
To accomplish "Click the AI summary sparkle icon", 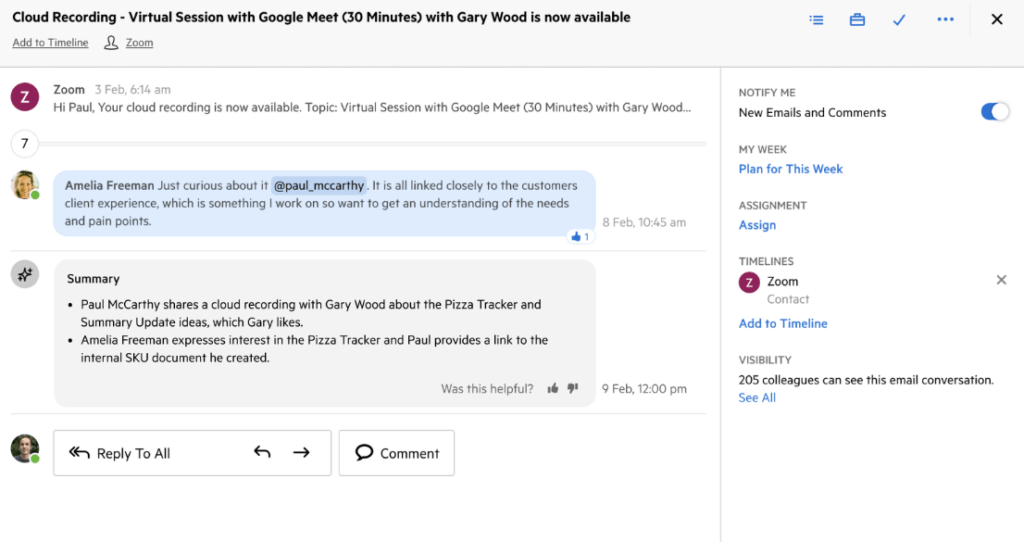I will tap(25, 275).
